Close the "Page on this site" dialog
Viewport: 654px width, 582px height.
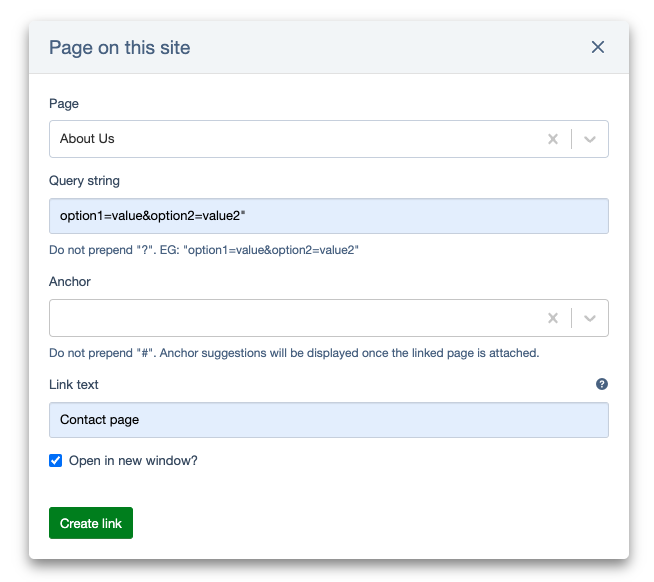click(x=598, y=47)
